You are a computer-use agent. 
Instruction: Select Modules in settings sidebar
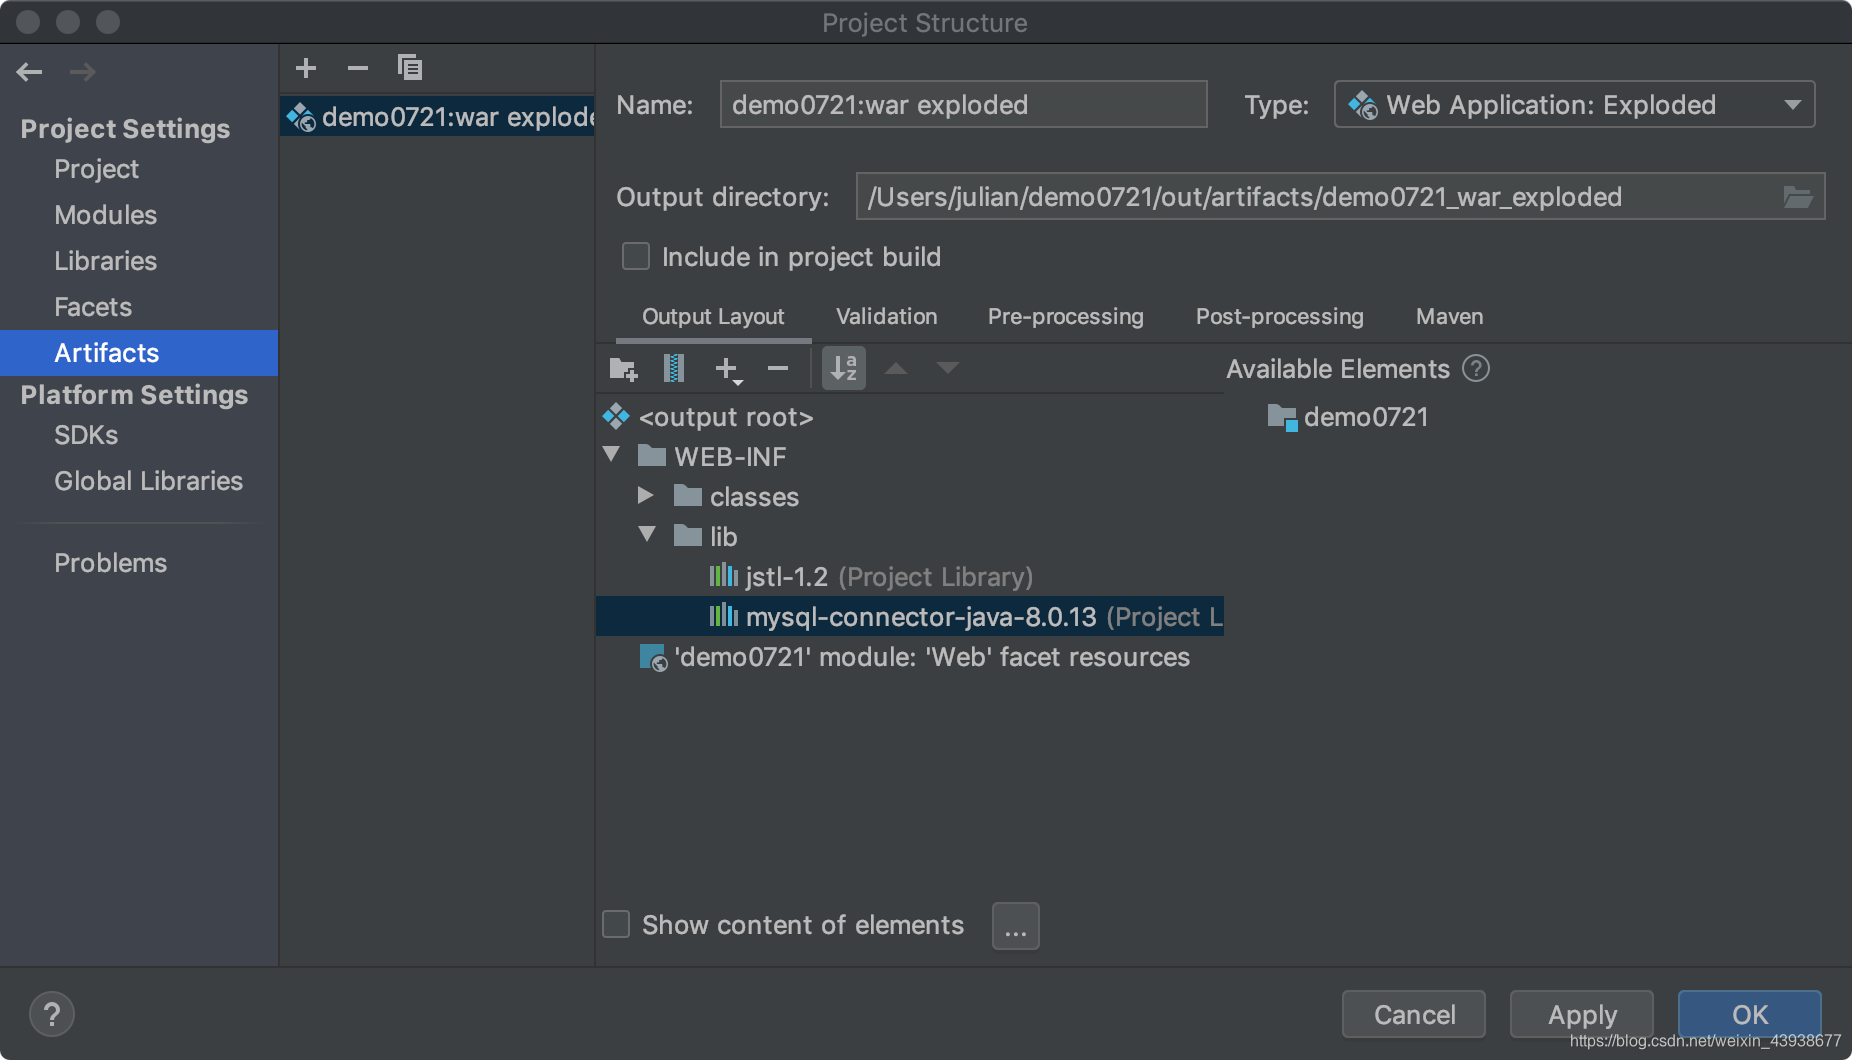click(x=139, y=215)
